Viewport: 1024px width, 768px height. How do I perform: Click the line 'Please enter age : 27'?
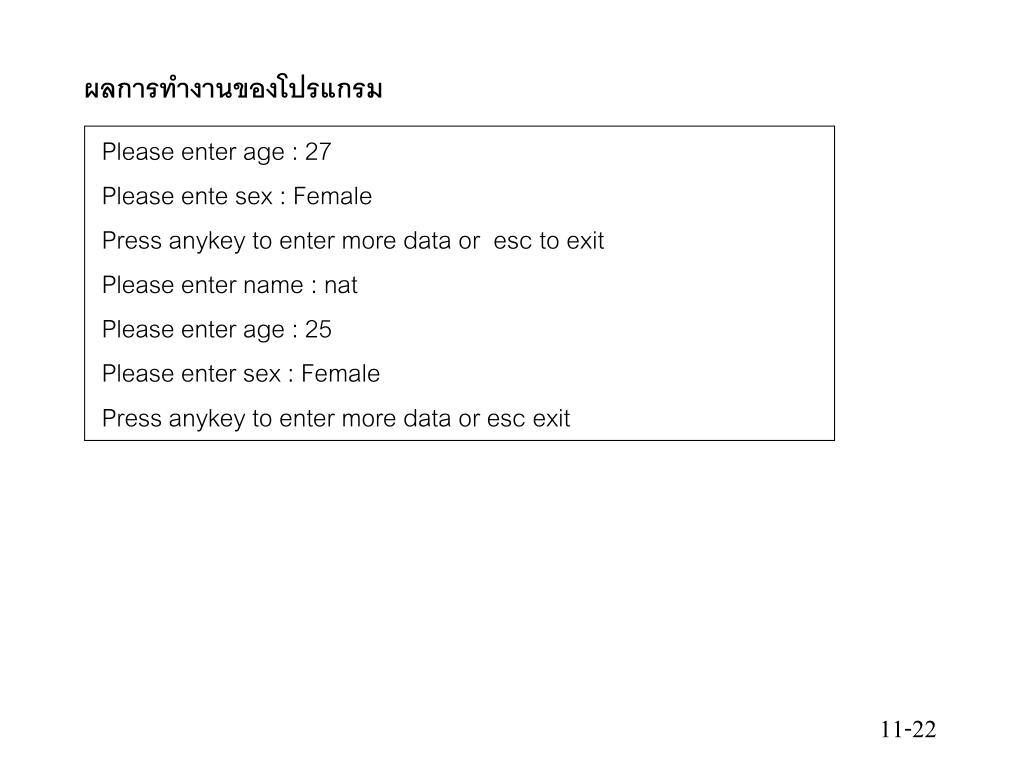(217, 153)
